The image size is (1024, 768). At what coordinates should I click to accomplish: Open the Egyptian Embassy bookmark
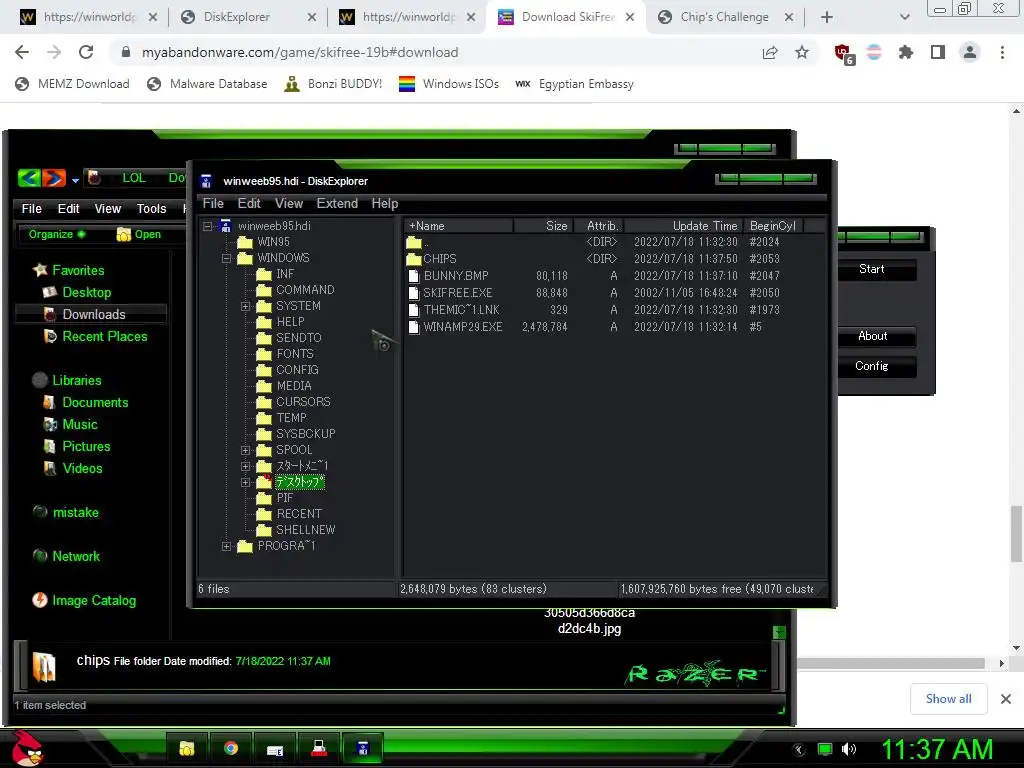point(575,84)
